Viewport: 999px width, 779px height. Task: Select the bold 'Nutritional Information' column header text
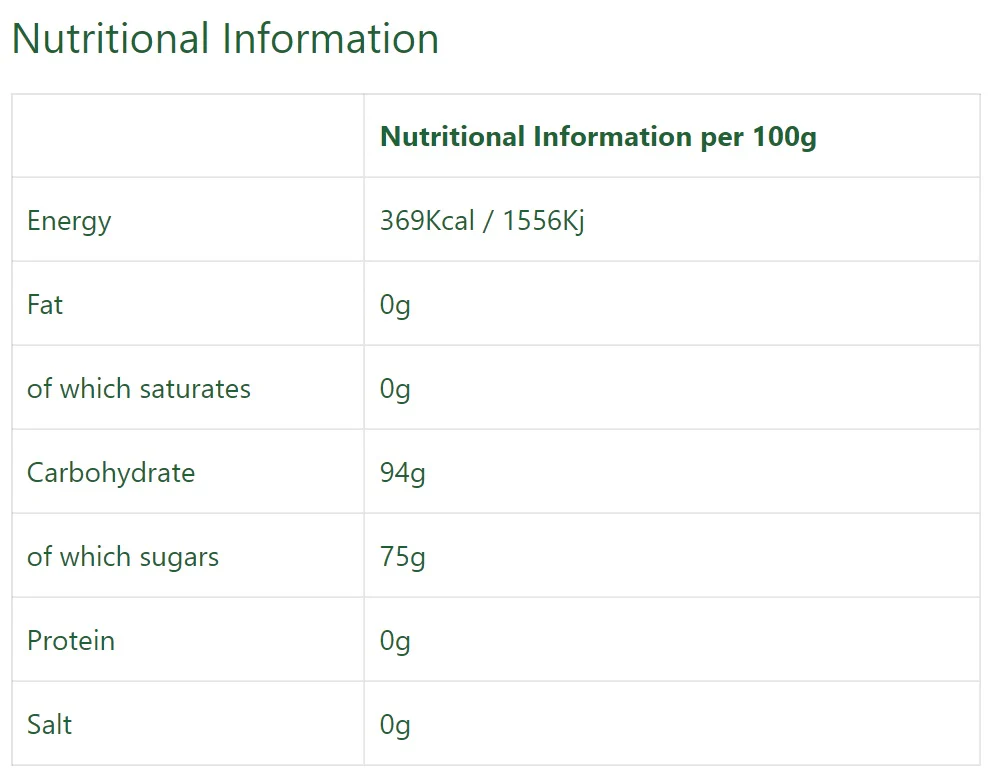[535, 136]
